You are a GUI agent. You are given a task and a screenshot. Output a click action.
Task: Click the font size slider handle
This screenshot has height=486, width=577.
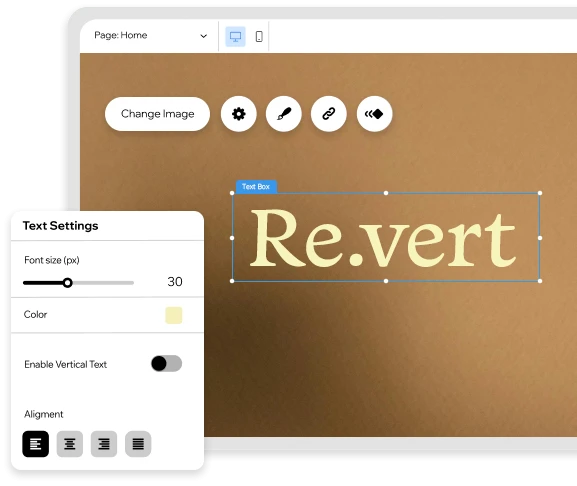tap(67, 283)
